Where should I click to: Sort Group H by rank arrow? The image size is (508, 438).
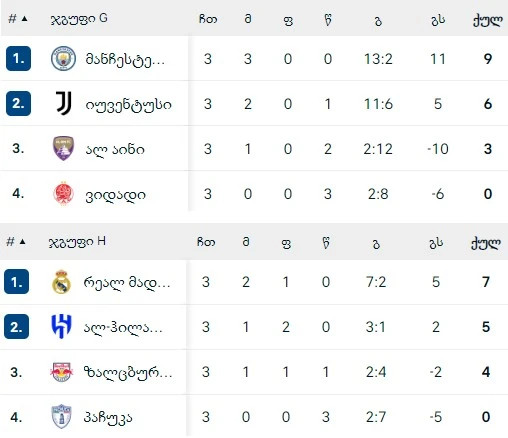click(x=22, y=241)
